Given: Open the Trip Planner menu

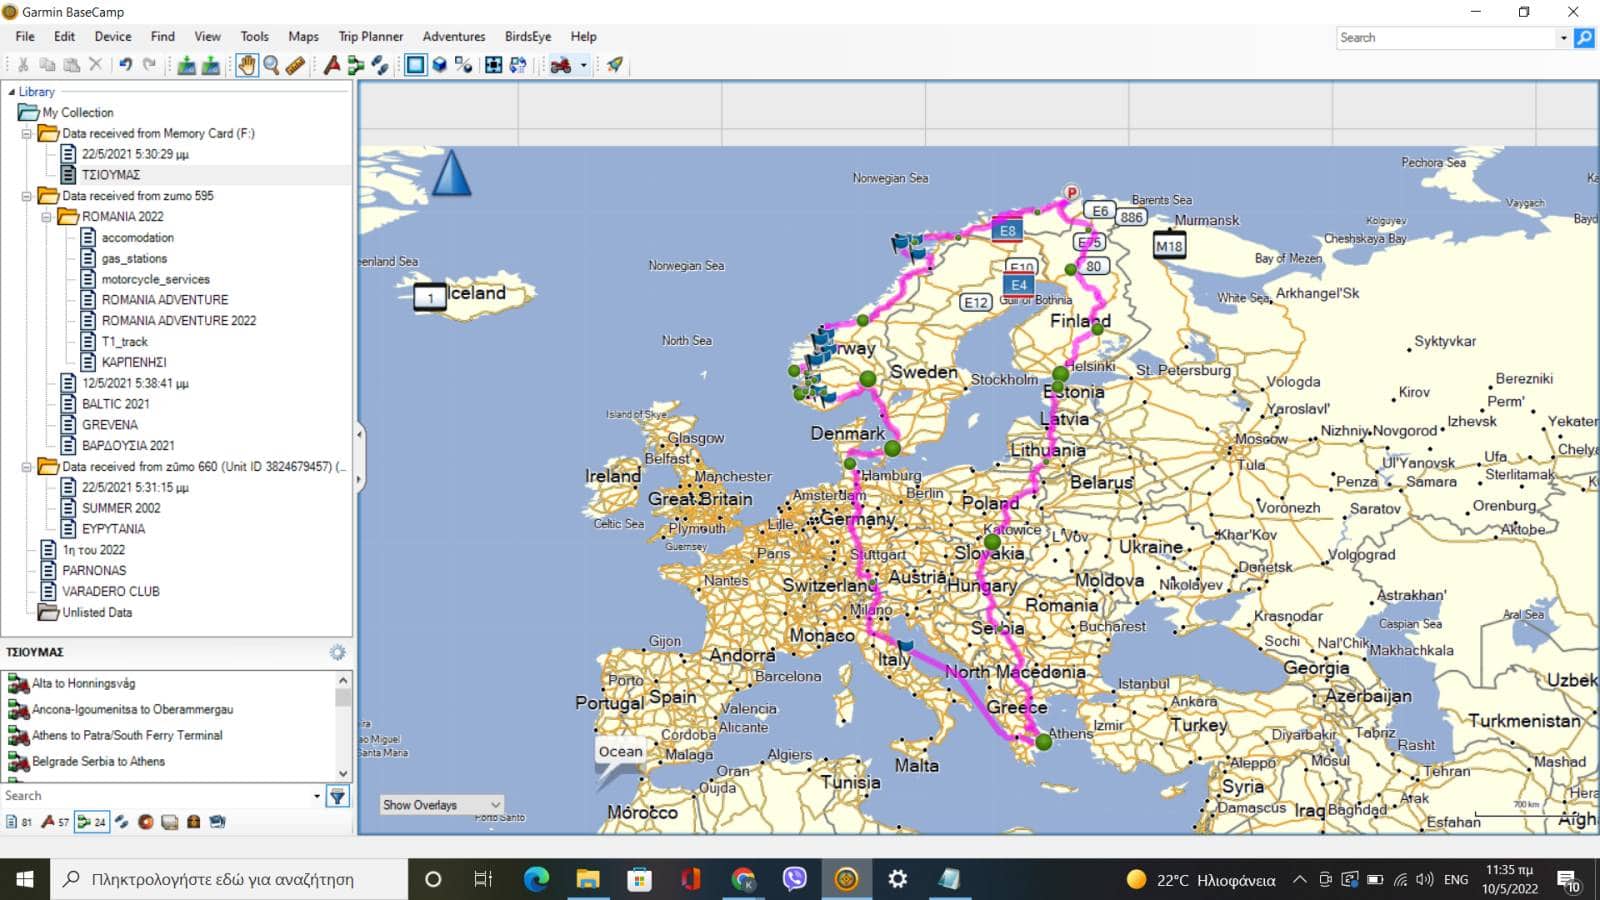Looking at the screenshot, I should pos(371,36).
